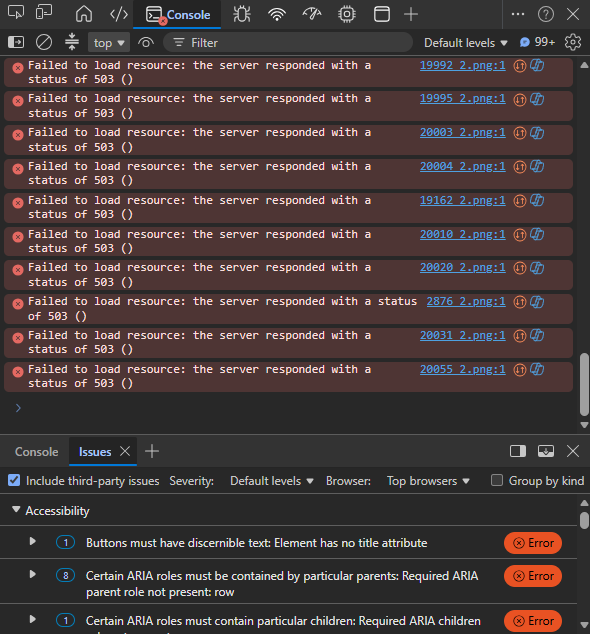Collapse the Accessibility issues group
This screenshot has height=634, width=590.
16,510
